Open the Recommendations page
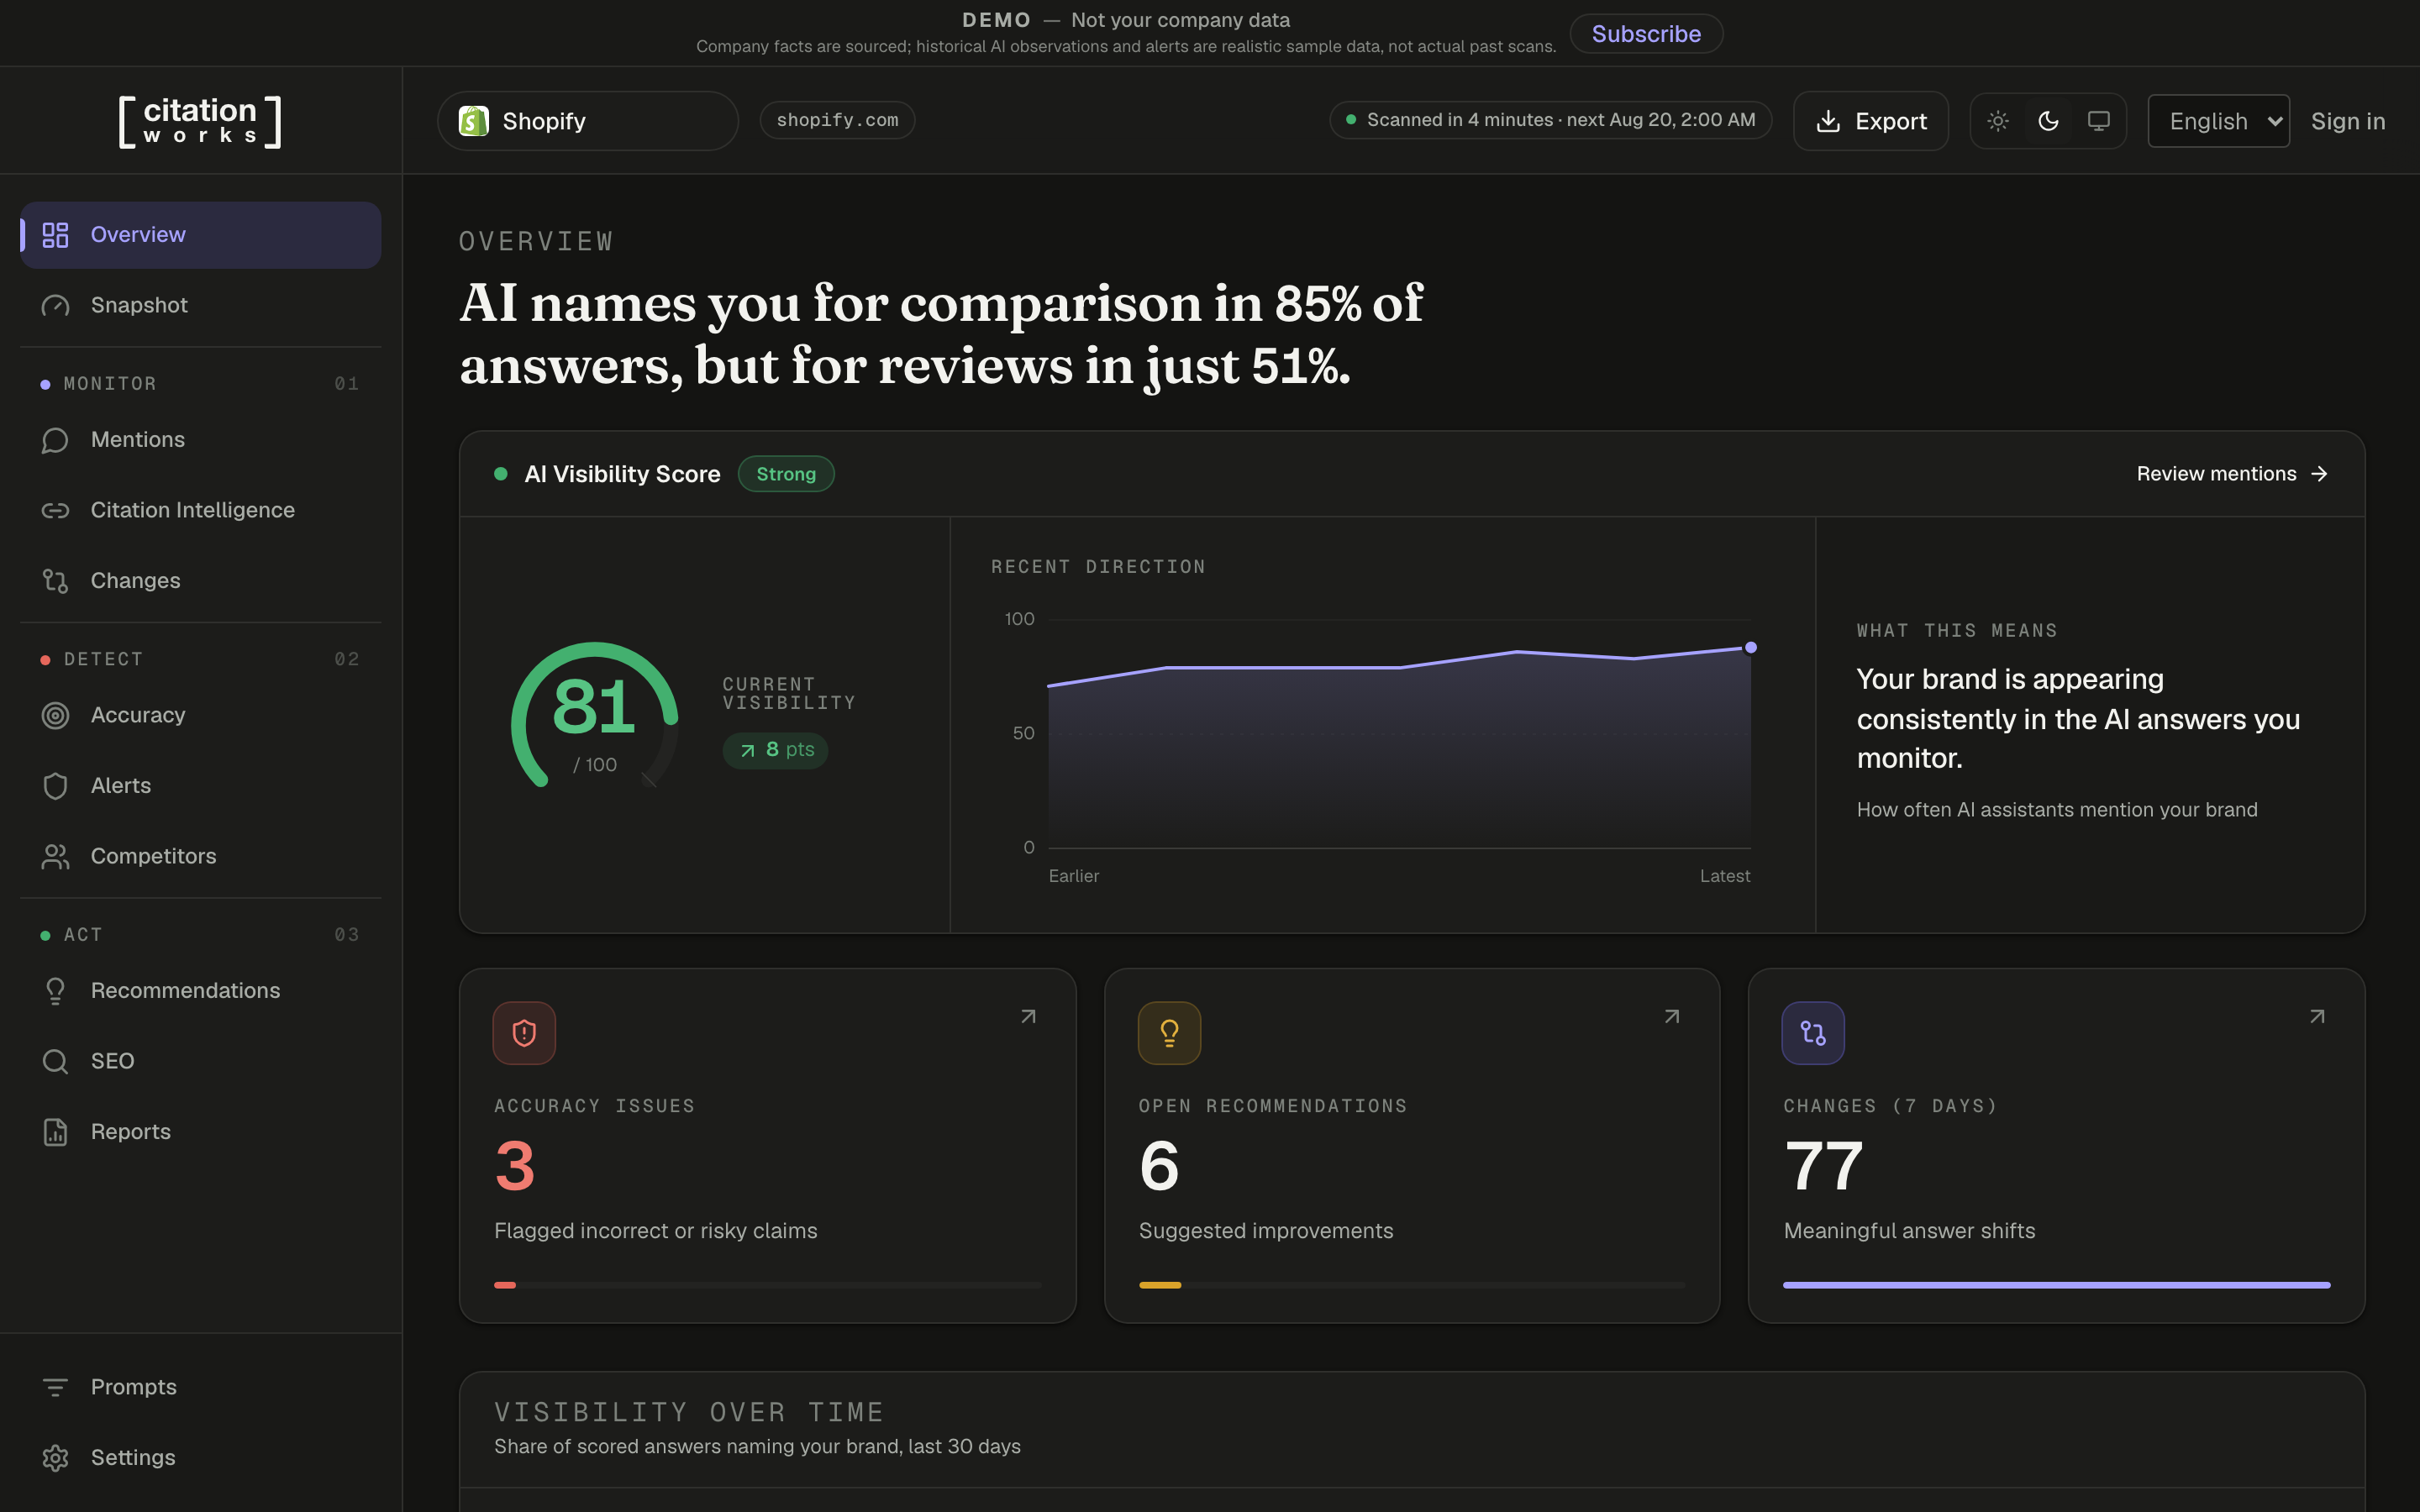 tap(201, 991)
